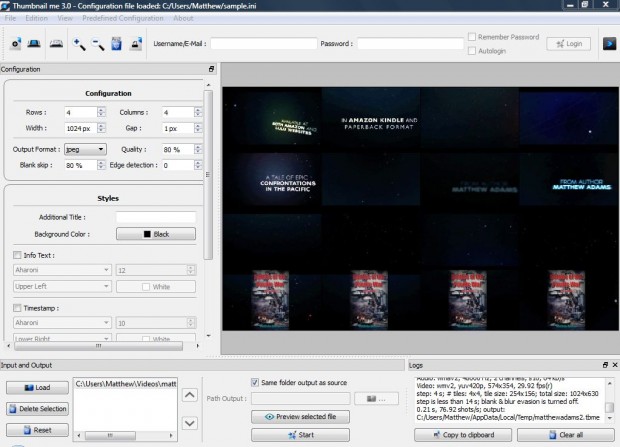Image resolution: width=620 pixels, height=447 pixels.
Task: Click the file list horizontal scrollbar
Action: 110,435
